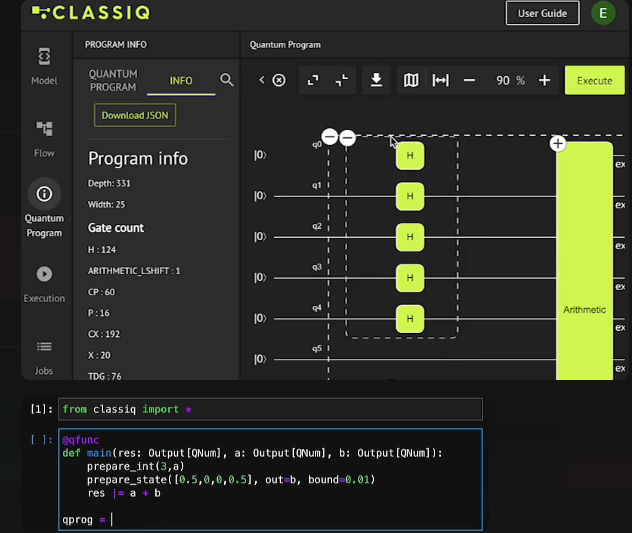Screen dimensions: 632x533
Task: Click the CLASSIQ logo
Action: click(x=91, y=12)
